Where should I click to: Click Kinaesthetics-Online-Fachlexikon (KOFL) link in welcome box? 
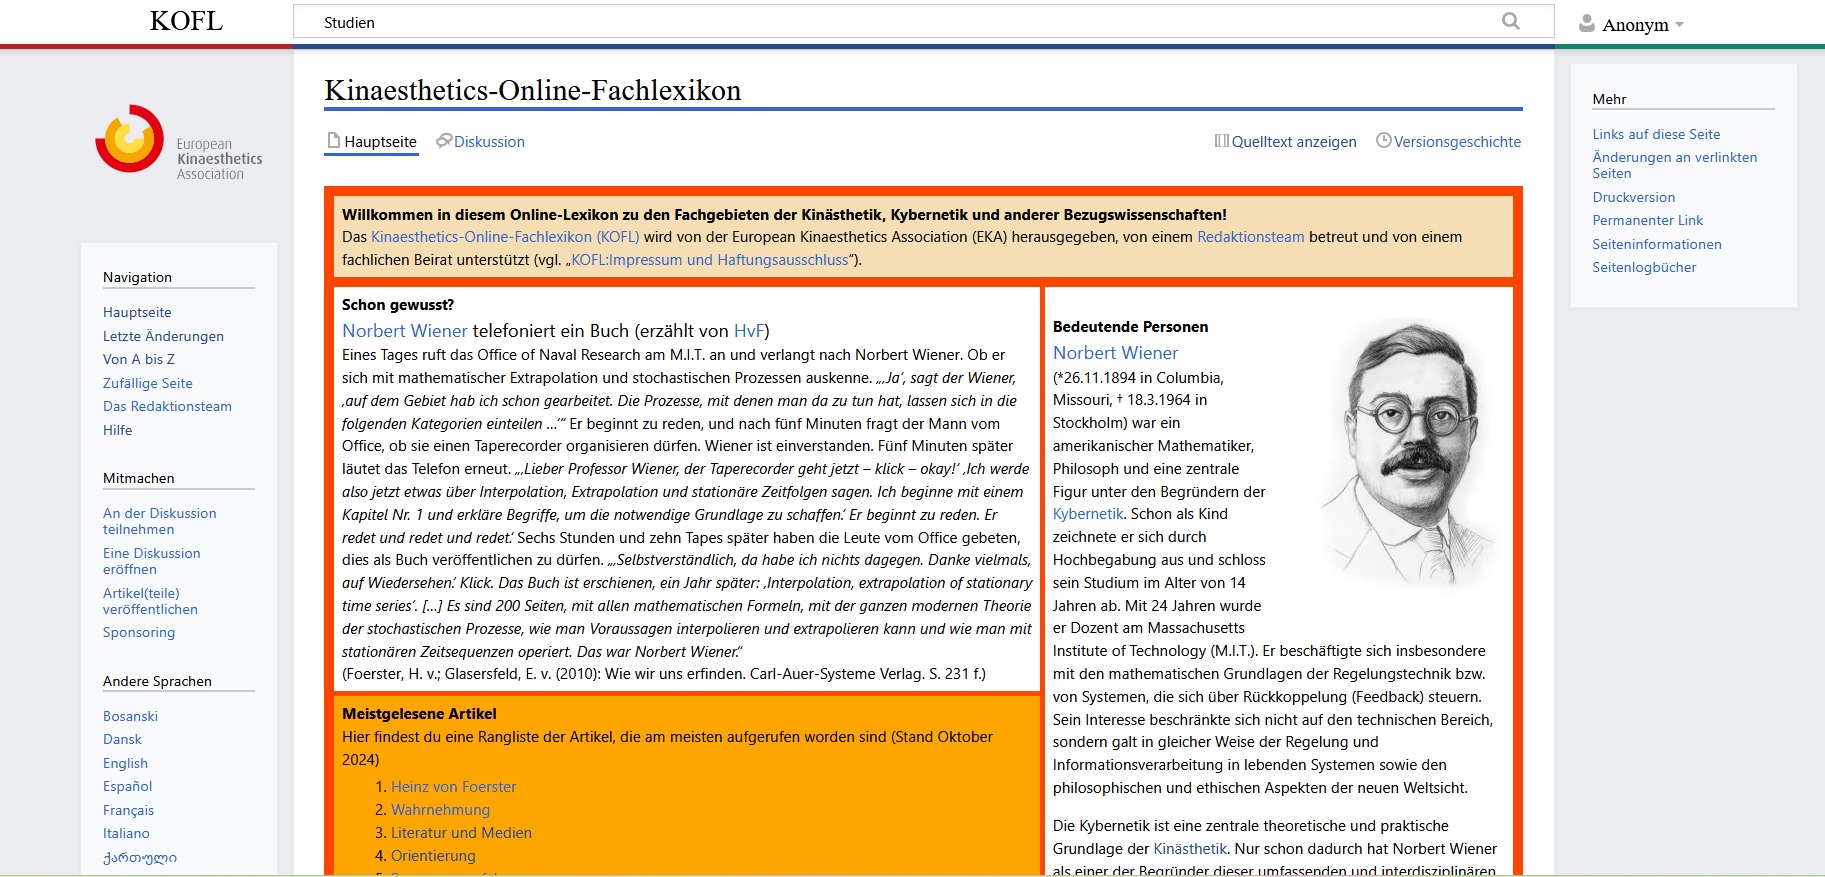[505, 237]
